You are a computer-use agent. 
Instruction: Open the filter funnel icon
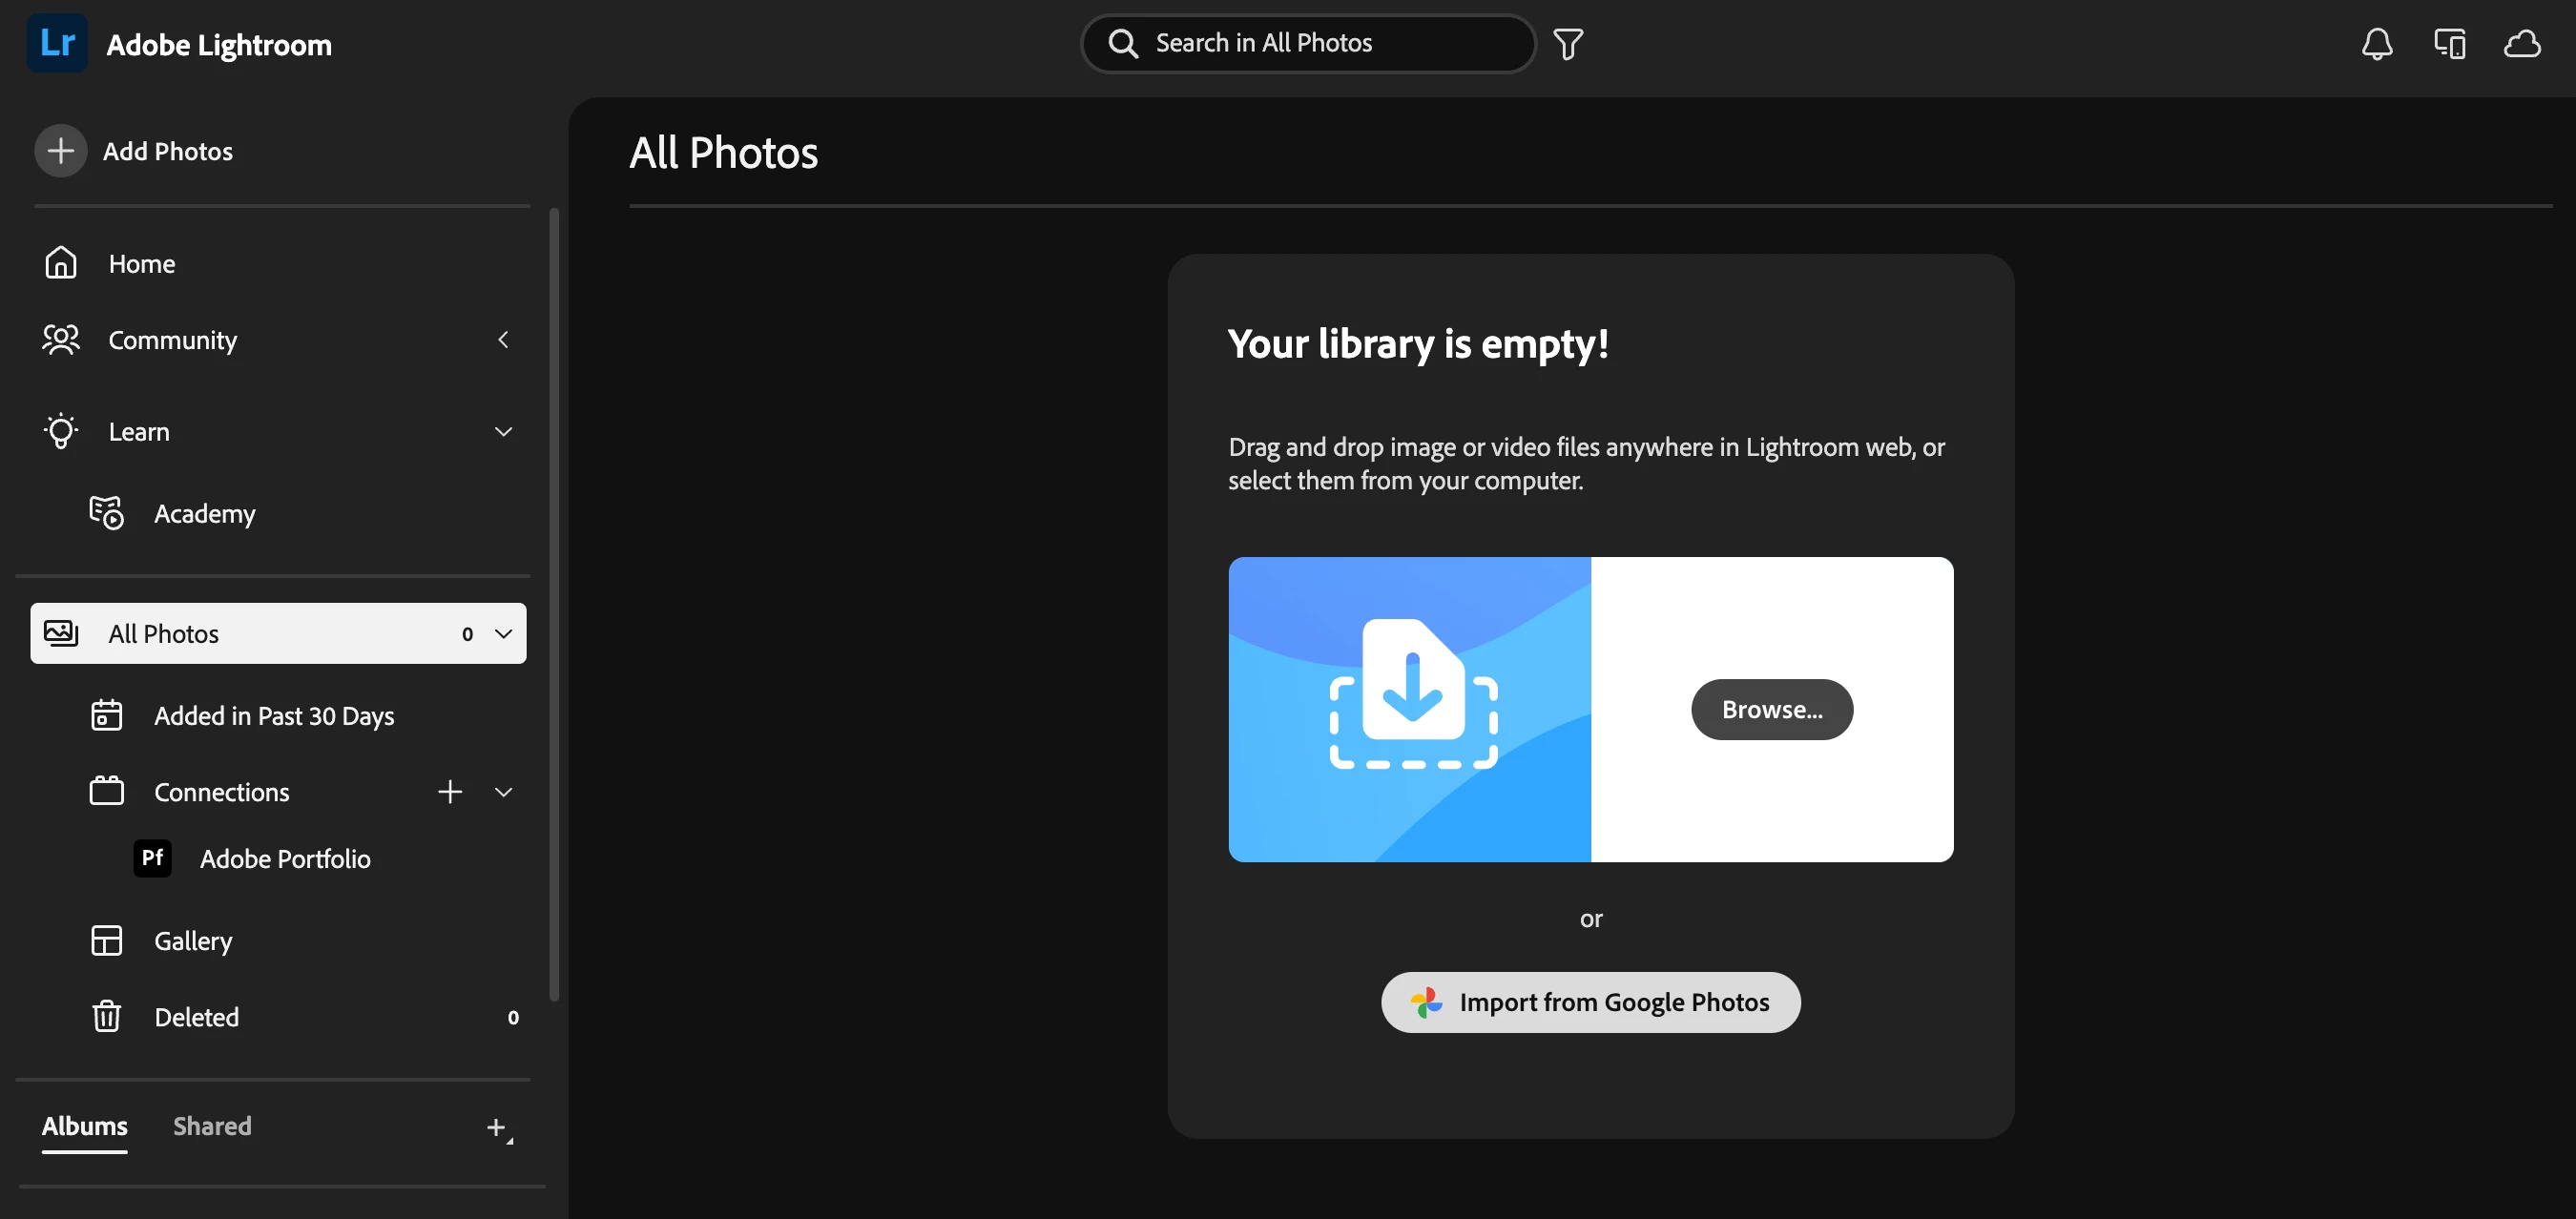[1567, 44]
